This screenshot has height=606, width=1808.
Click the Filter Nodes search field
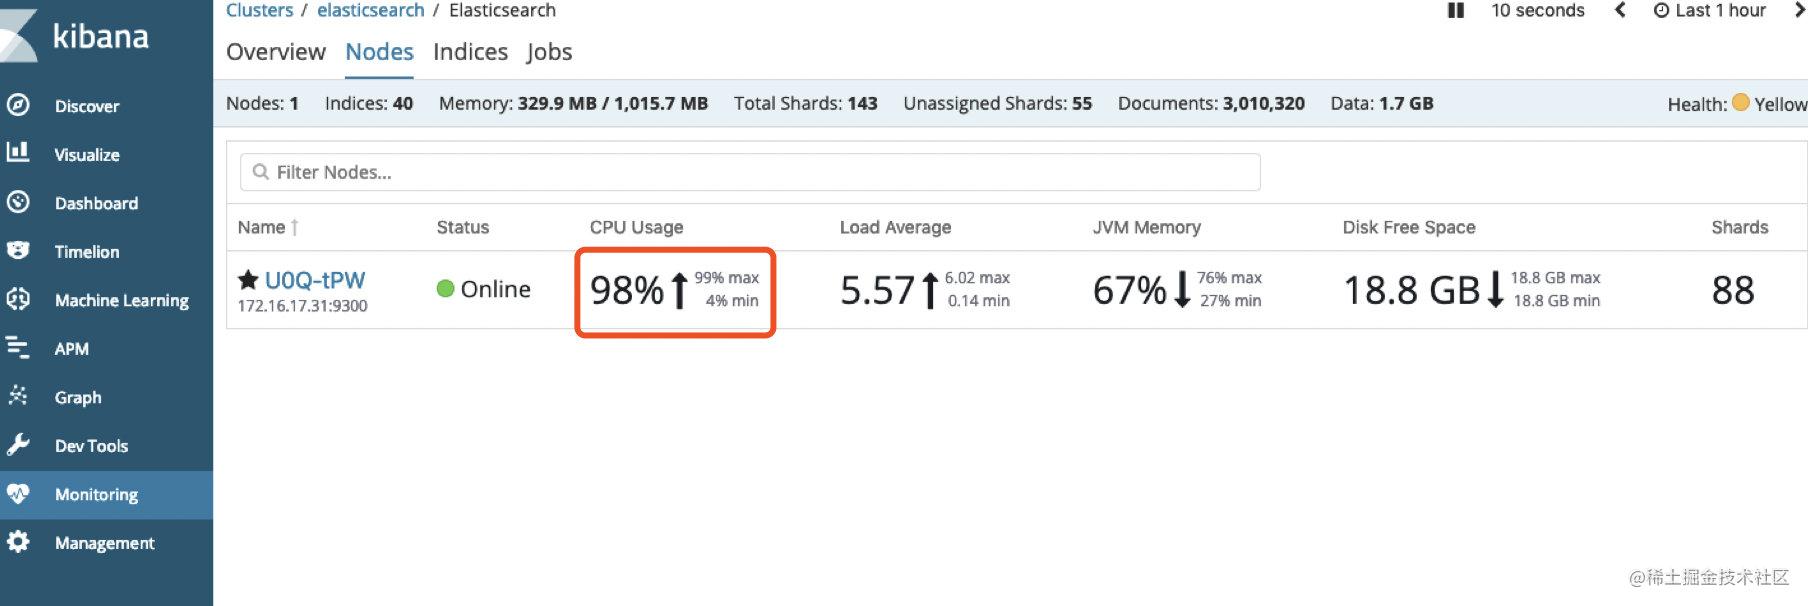[750, 172]
